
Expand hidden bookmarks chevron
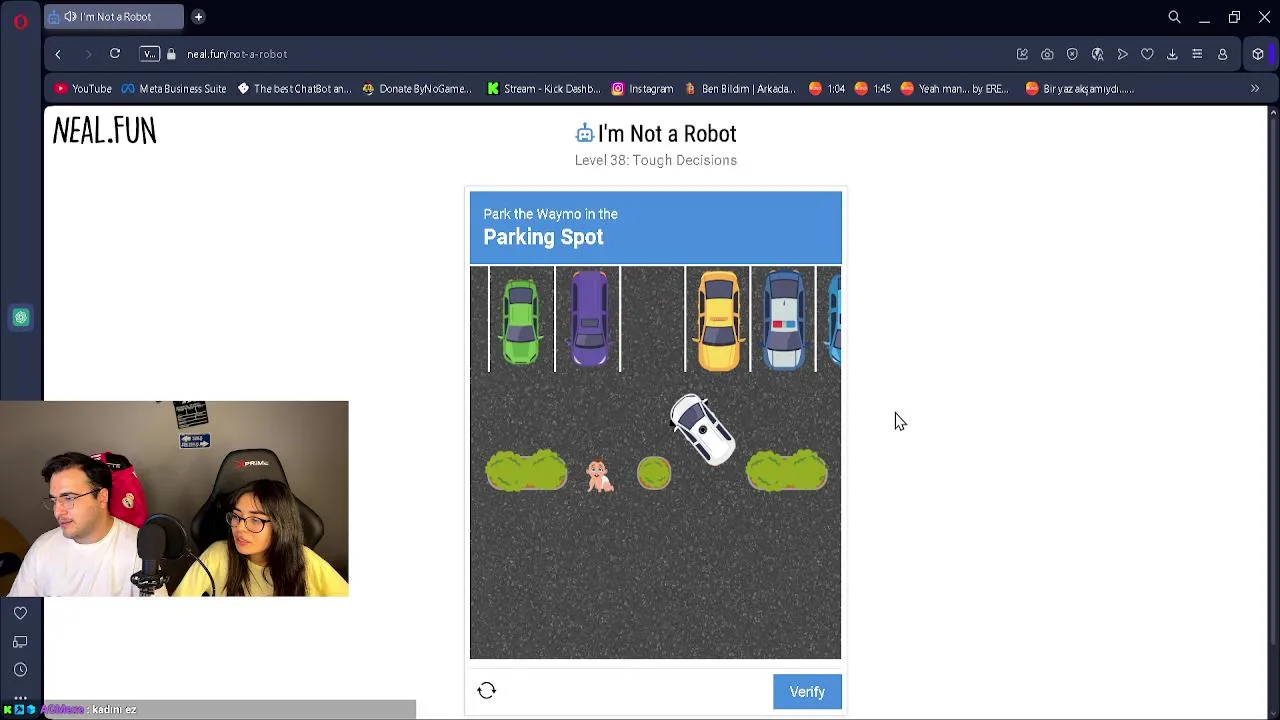point(1255,89)
